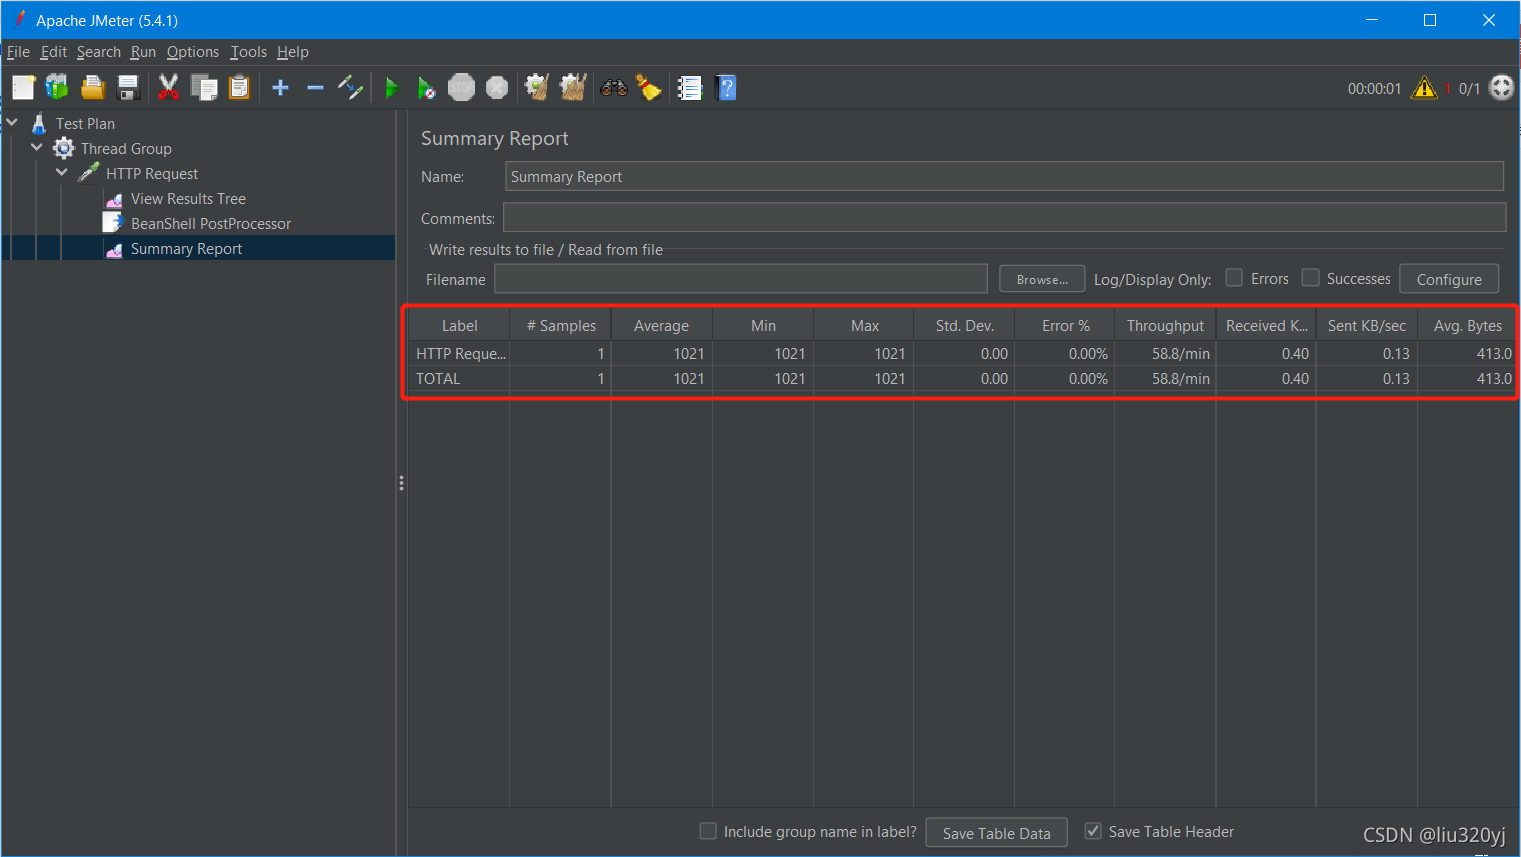Click the Toggle enable/disable icon
The width and height of the screenshot is (1521, 857).
click(350, 88)
